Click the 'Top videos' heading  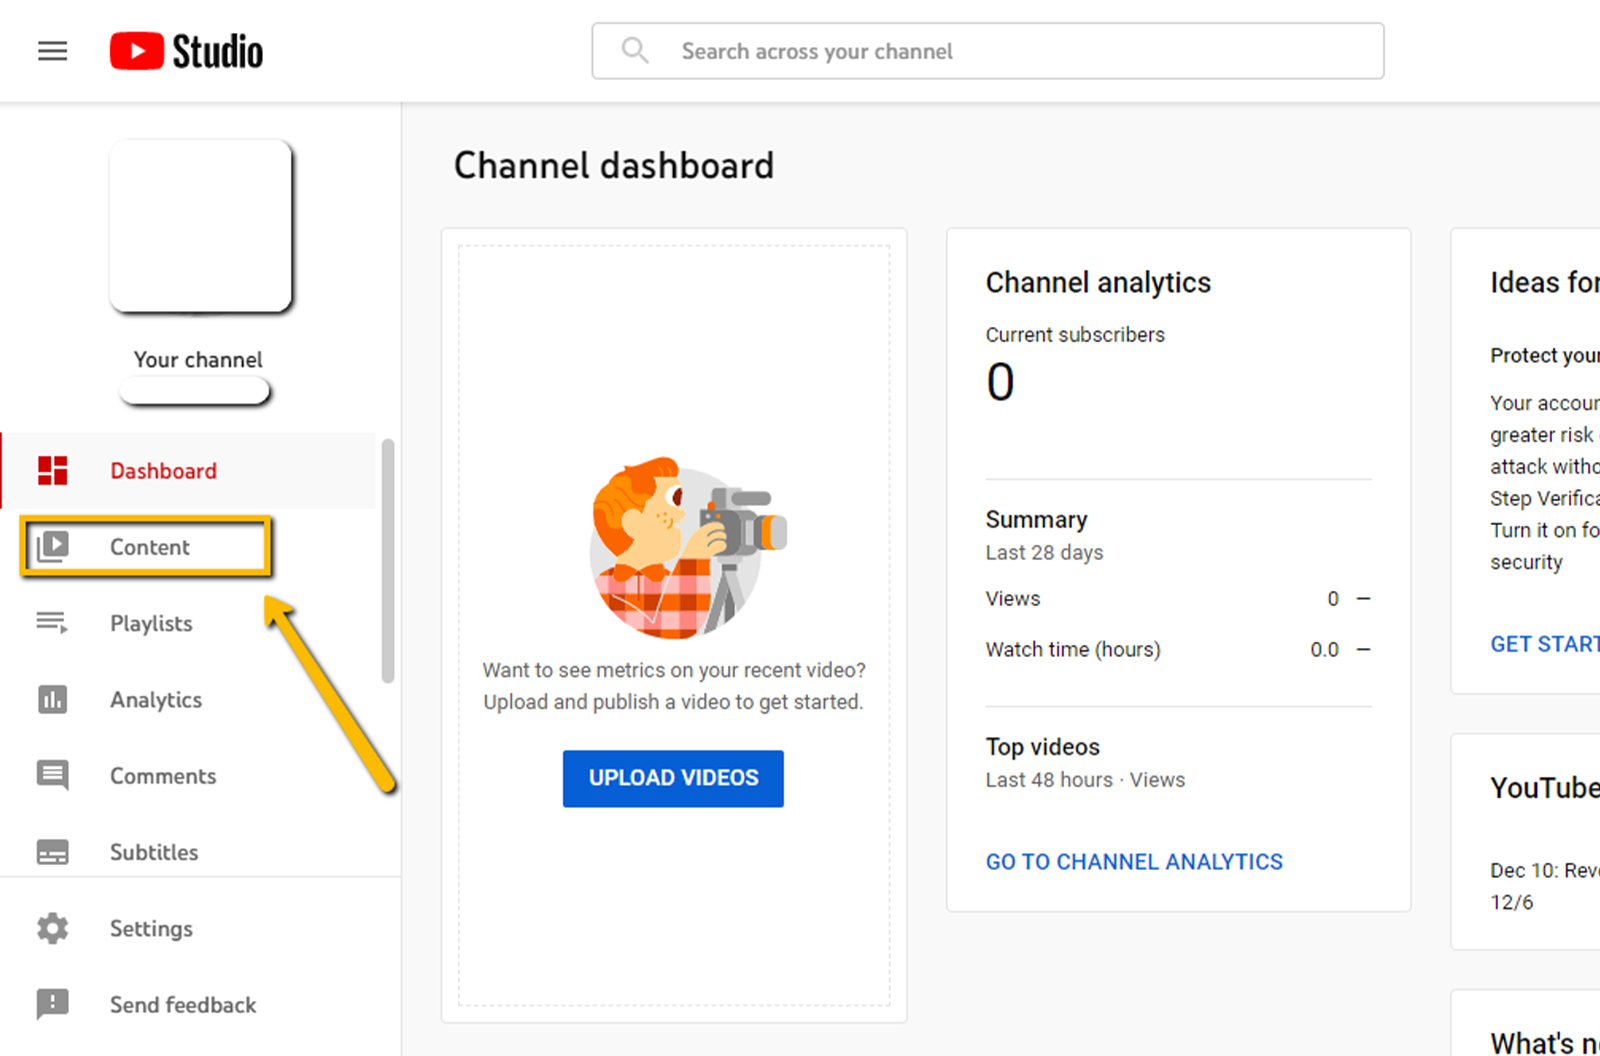pos(1042,747)
